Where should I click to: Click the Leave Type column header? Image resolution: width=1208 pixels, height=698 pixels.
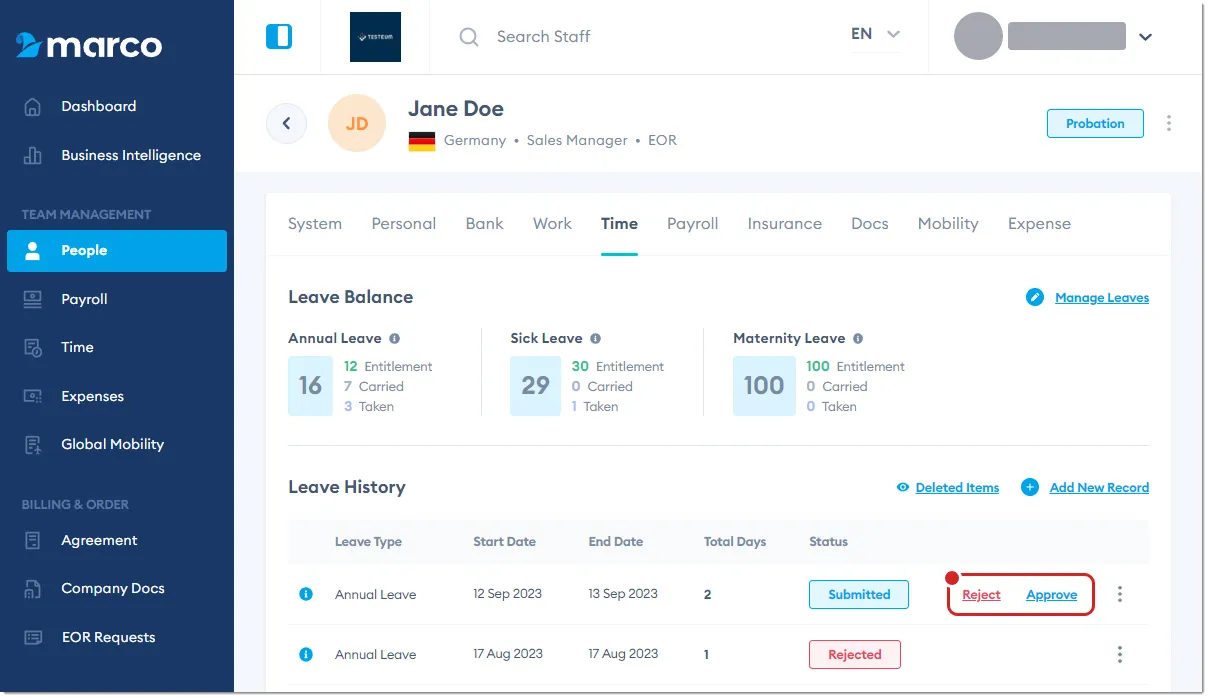coord(368,542)
